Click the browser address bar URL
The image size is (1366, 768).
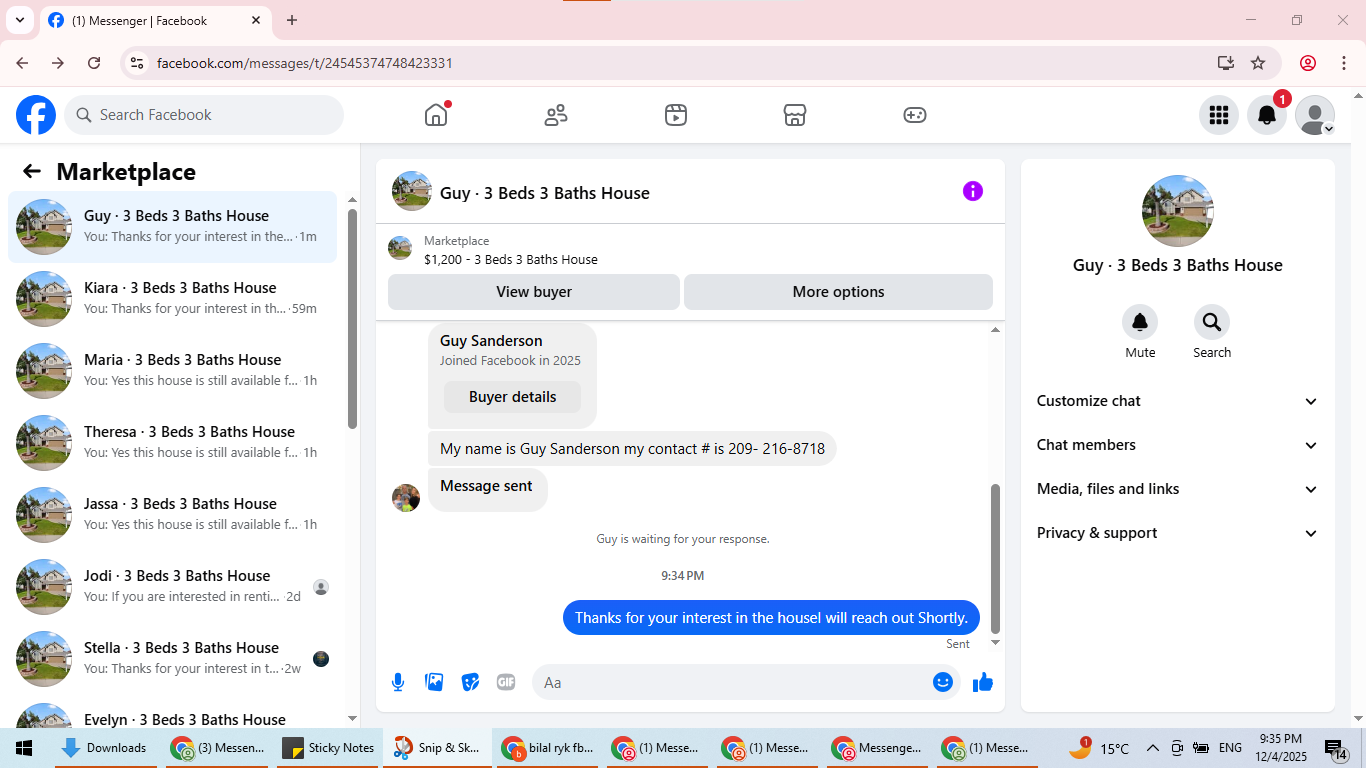(305, 63)
